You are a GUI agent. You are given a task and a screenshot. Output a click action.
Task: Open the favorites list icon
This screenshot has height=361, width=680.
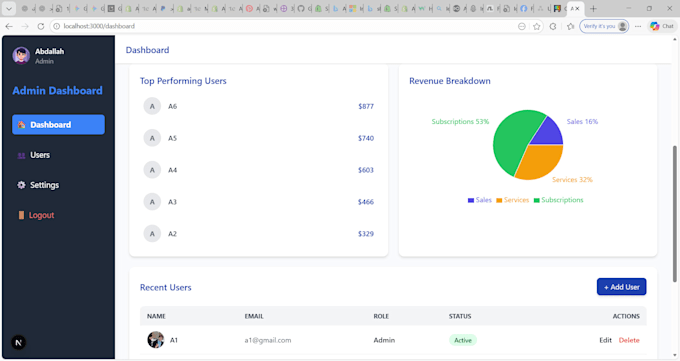pos(570,26)
